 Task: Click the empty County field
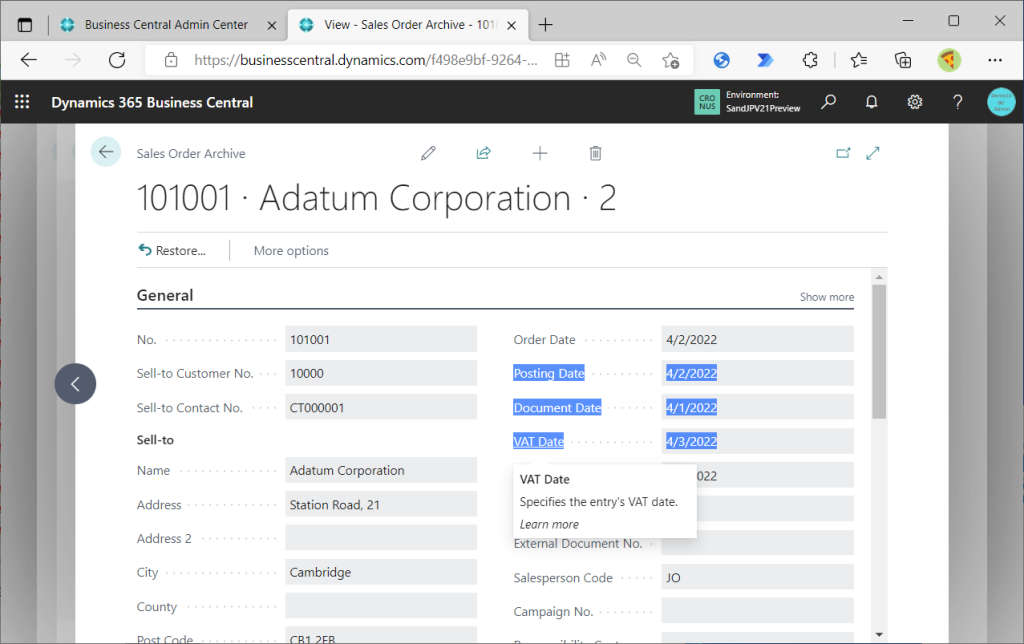[381, 607]
